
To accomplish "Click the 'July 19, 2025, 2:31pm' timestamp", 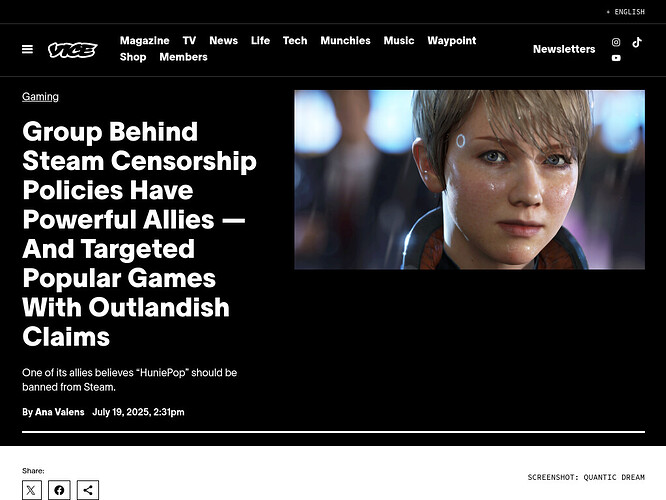I will point(138,412).
